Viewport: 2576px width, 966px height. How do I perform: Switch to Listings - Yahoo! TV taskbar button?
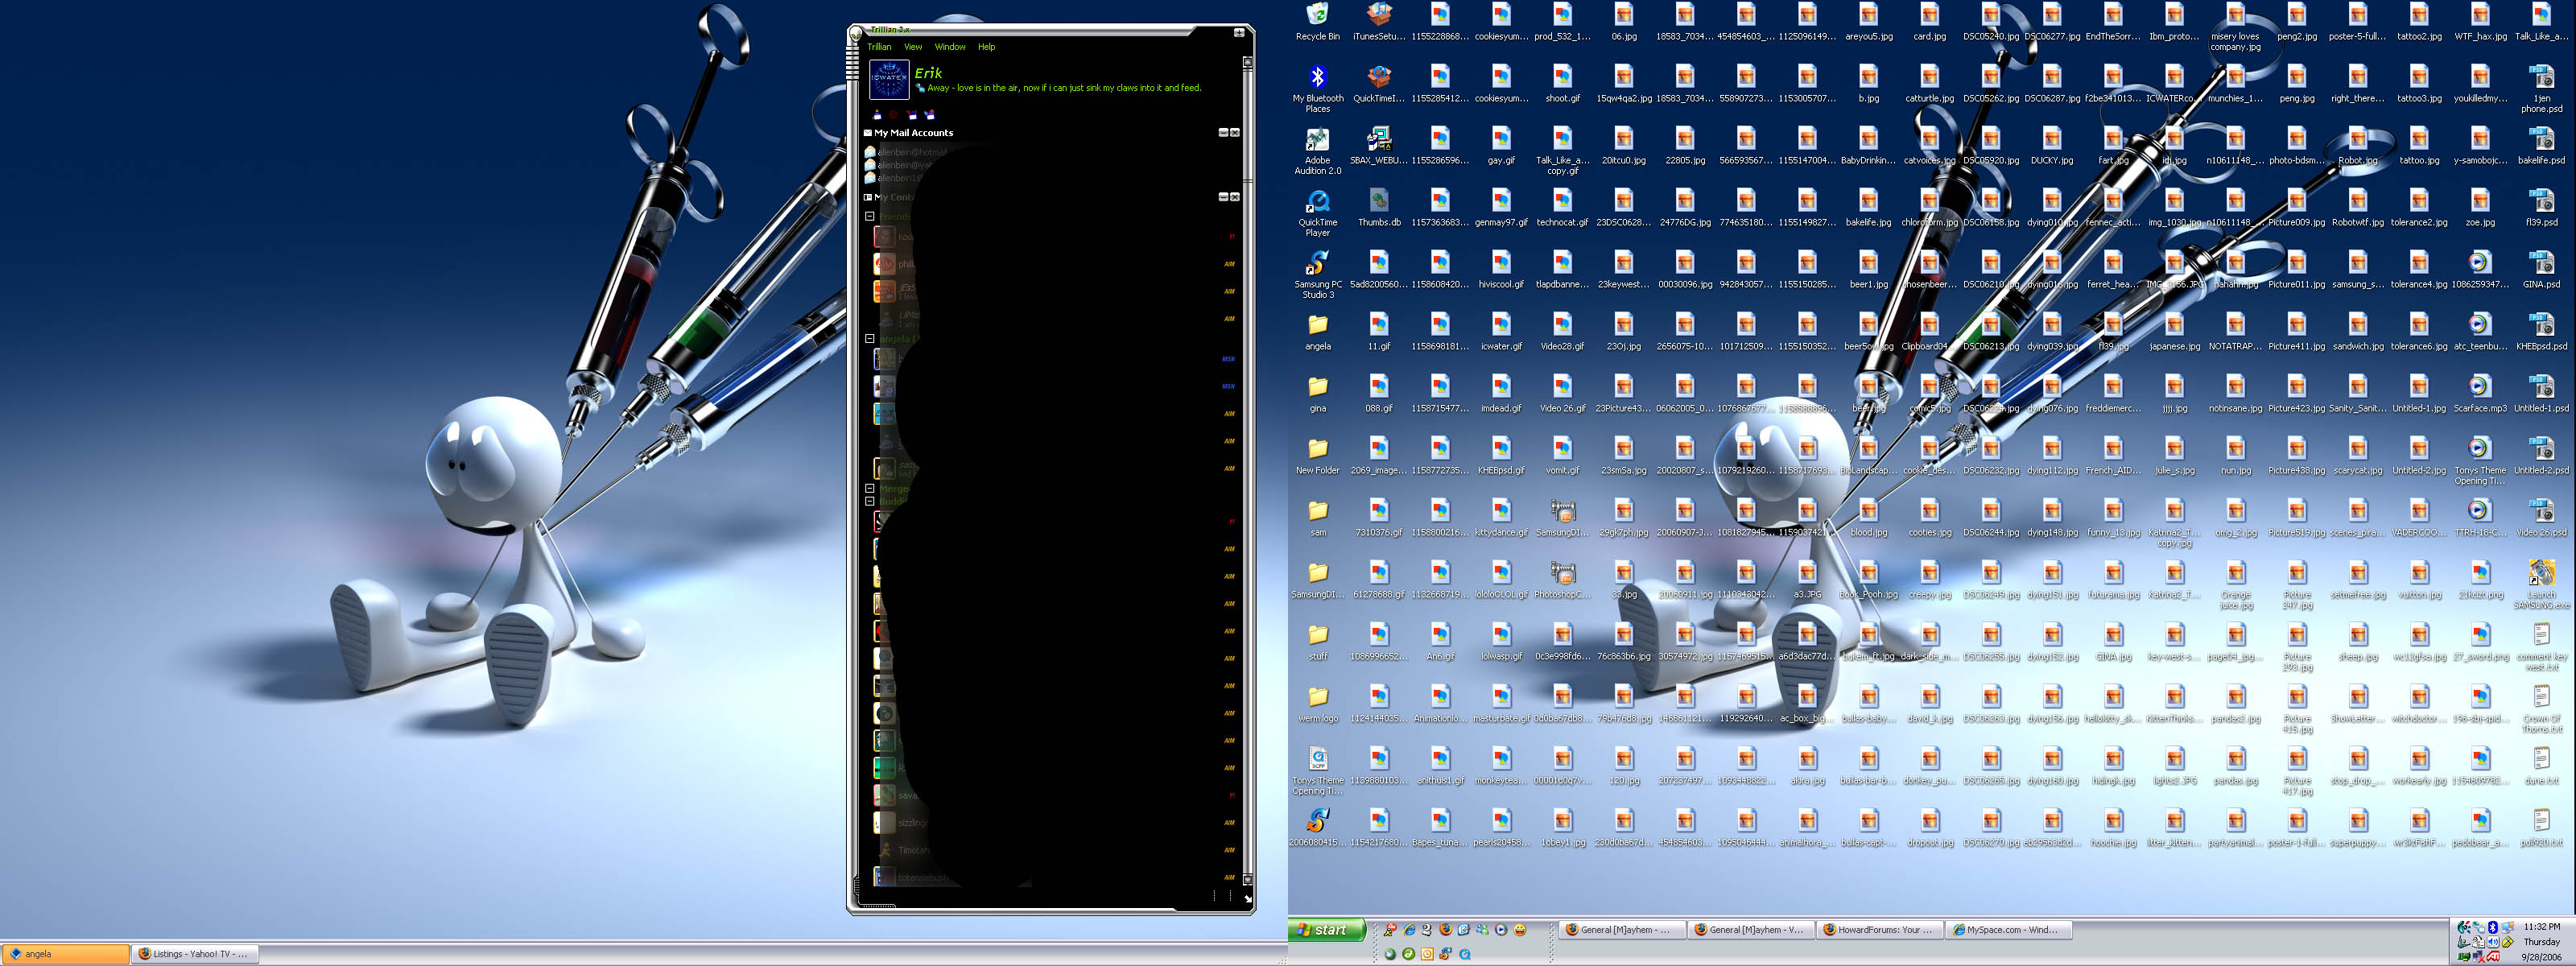[195, 954]
